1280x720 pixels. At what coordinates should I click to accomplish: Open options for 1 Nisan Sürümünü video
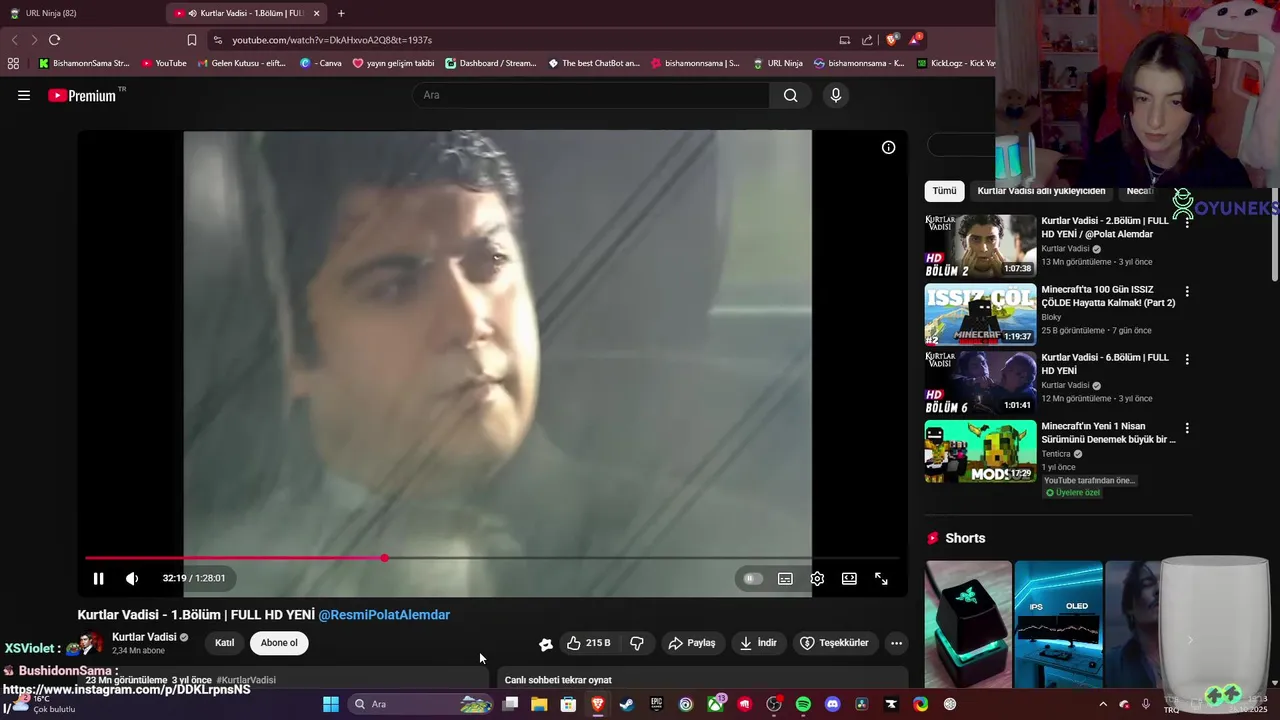1187,429
